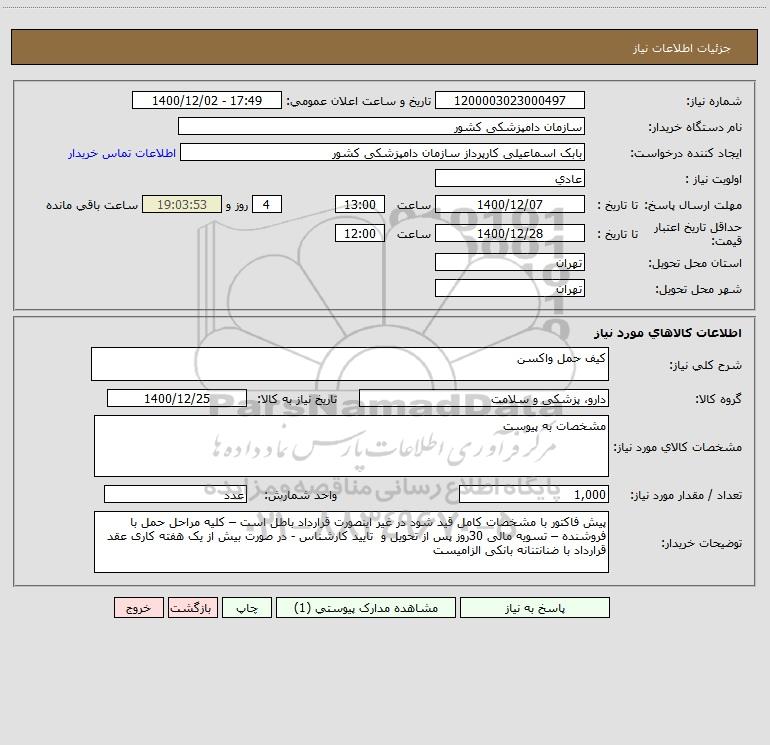Click the خروج exit button
The height and width of the screenshot is (745, 770).
pos(138,607)
